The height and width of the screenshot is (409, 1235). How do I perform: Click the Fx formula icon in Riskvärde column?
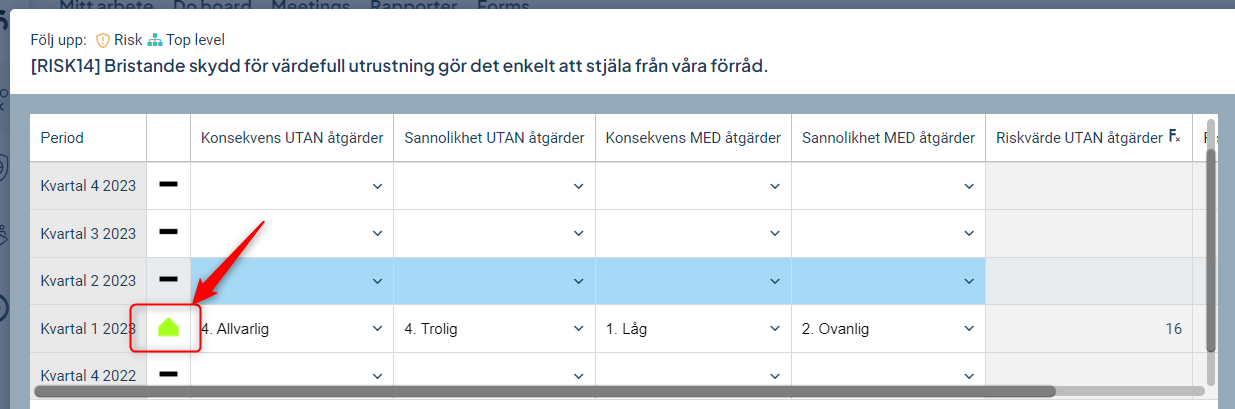pos(1175,137)
